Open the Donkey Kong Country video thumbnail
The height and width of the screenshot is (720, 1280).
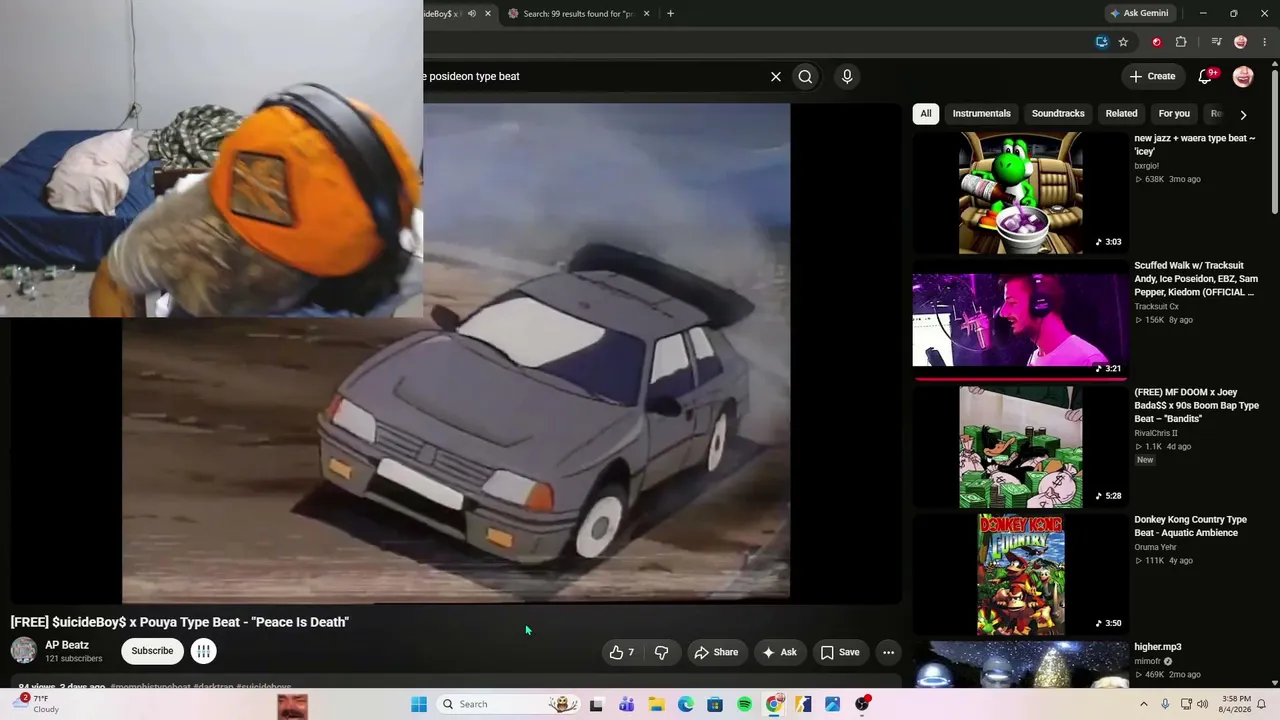[x=1020, y=575]
